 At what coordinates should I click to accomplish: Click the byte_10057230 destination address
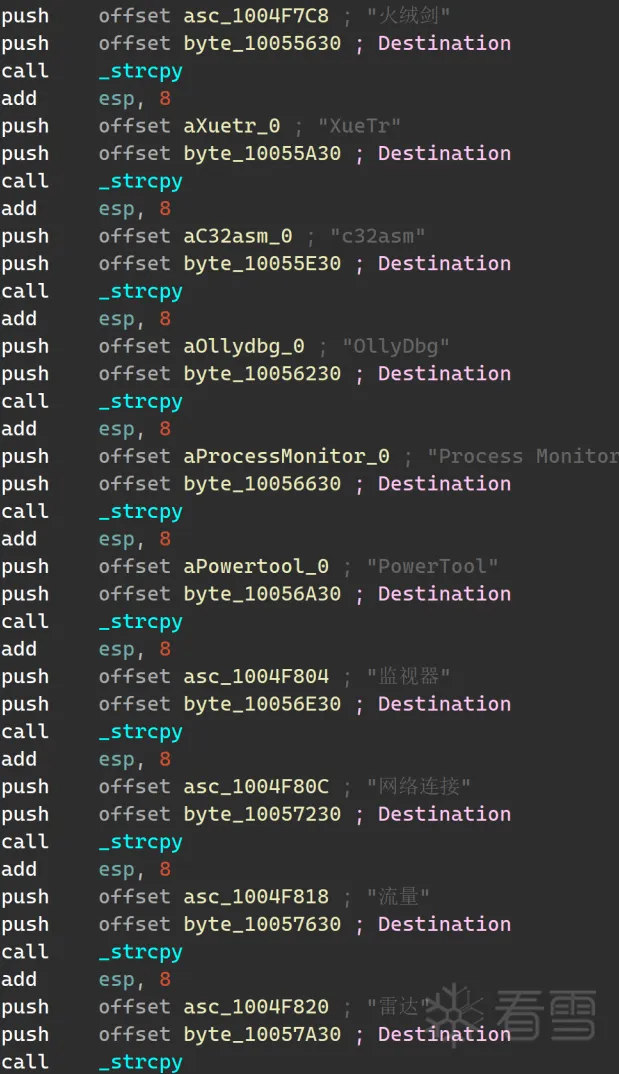pos(262,814)
